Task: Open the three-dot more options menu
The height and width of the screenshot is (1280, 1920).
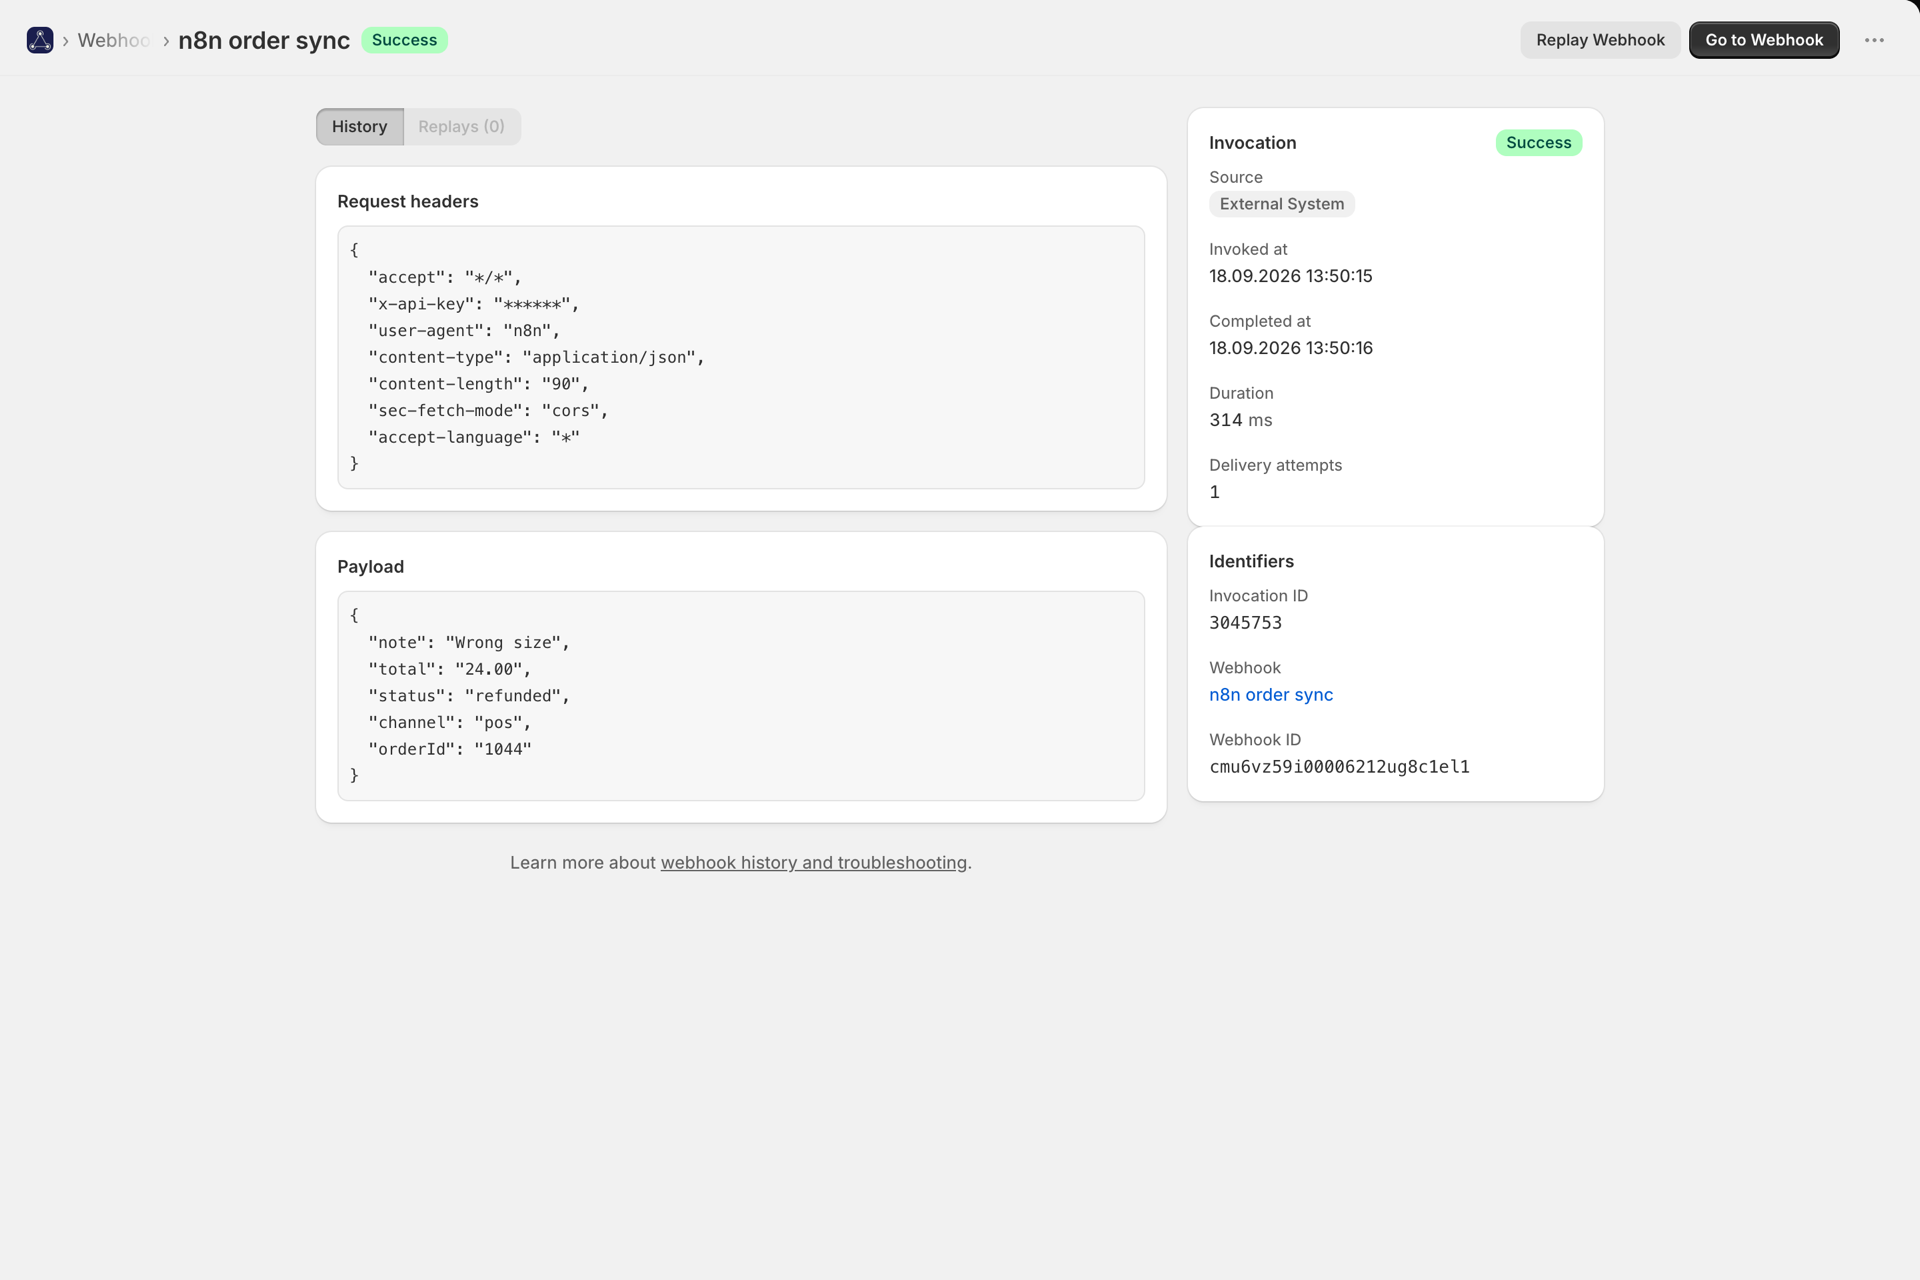Action: [1874, 40]
